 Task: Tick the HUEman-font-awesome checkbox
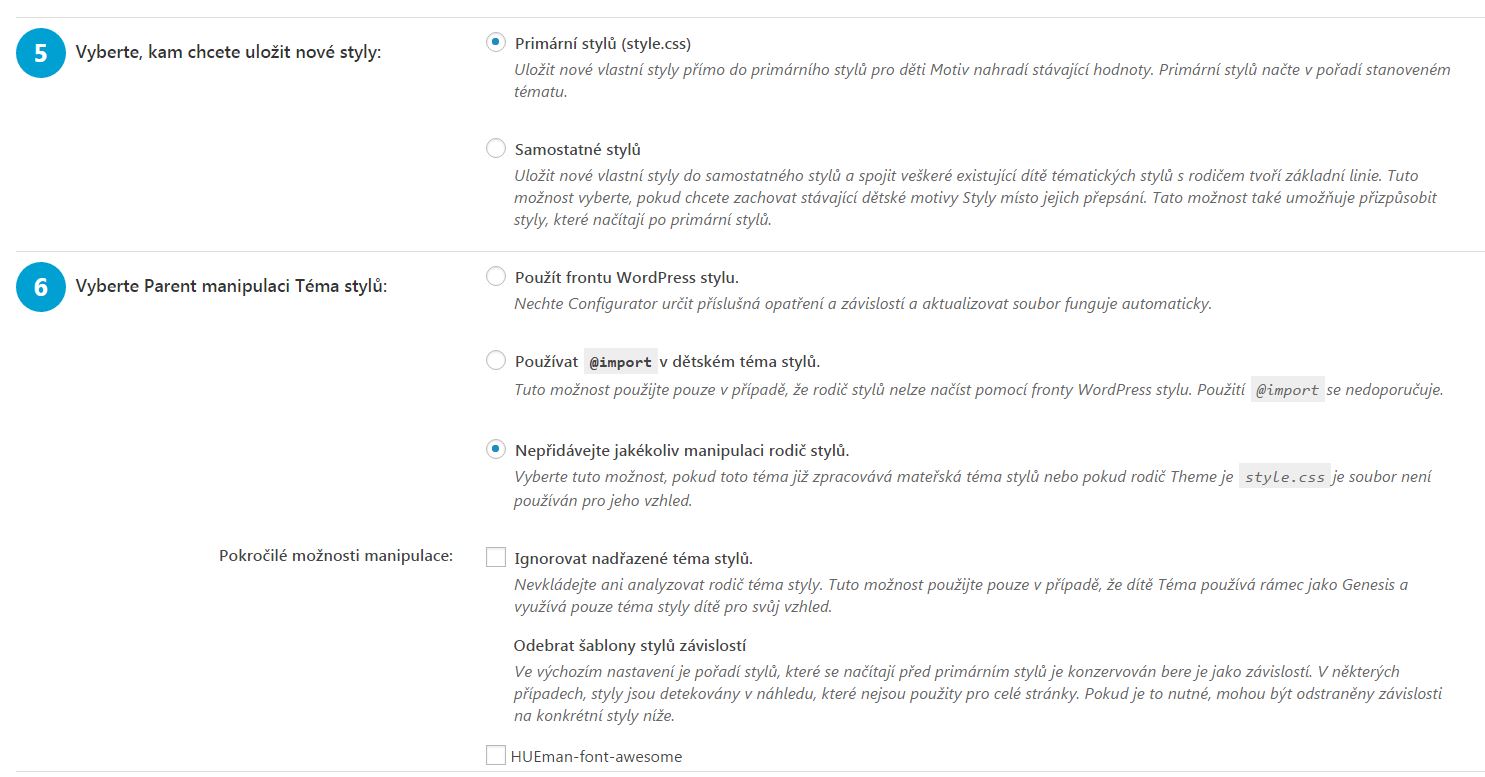(495, 755)
